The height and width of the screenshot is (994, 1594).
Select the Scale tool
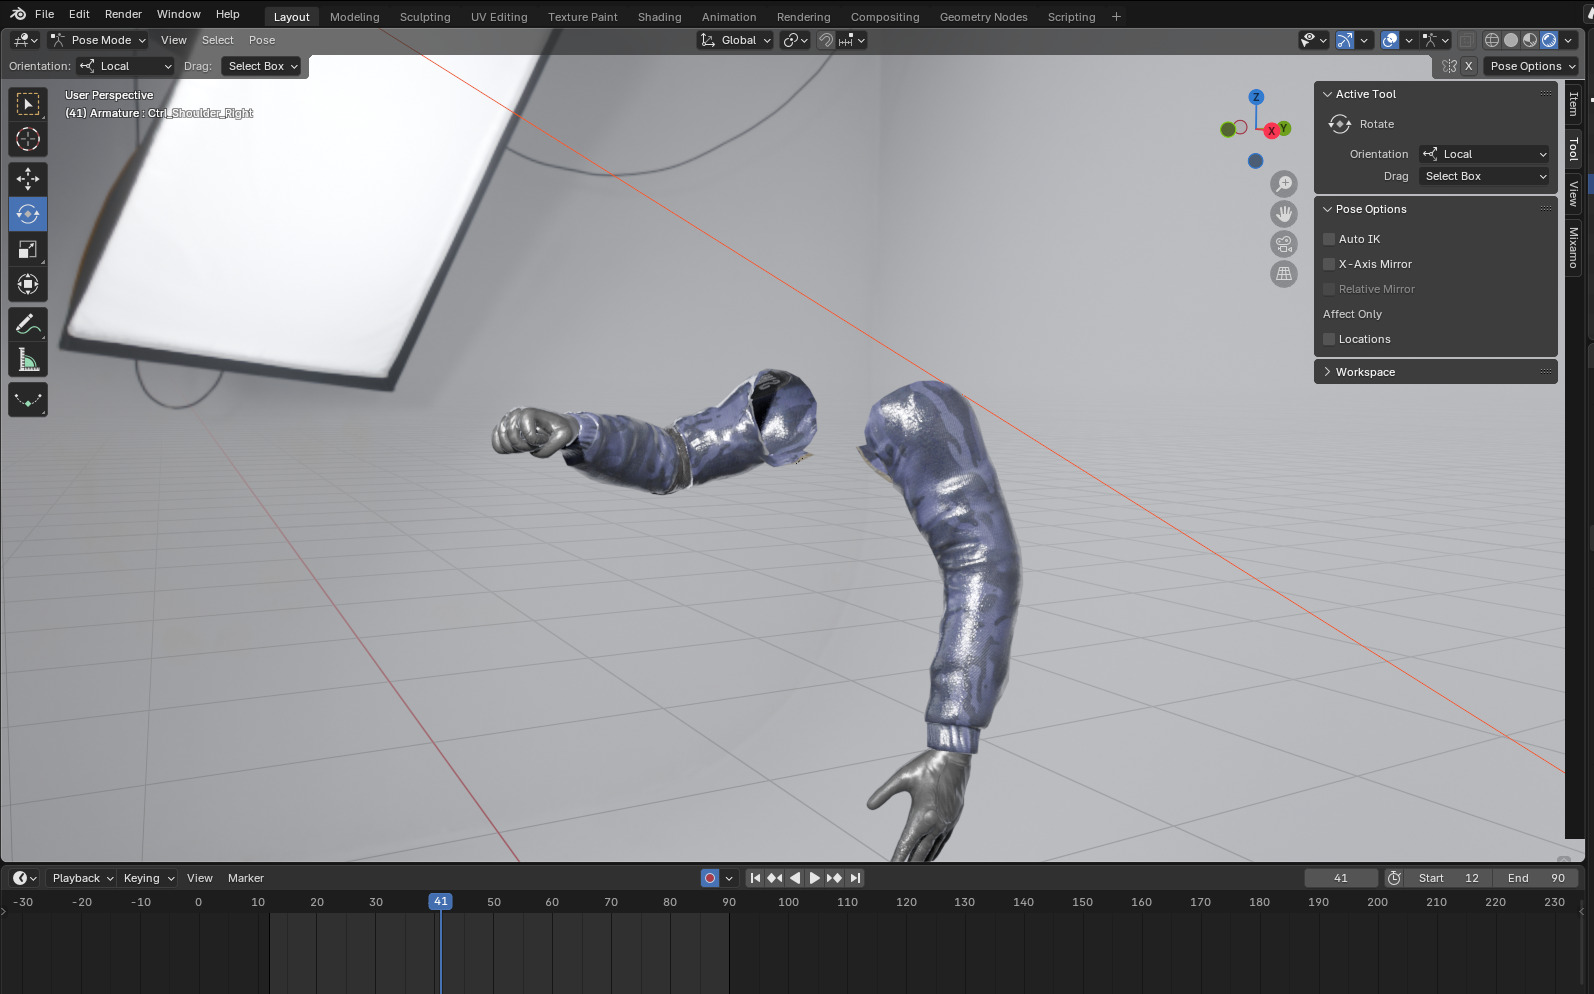[x=28, y=249]
